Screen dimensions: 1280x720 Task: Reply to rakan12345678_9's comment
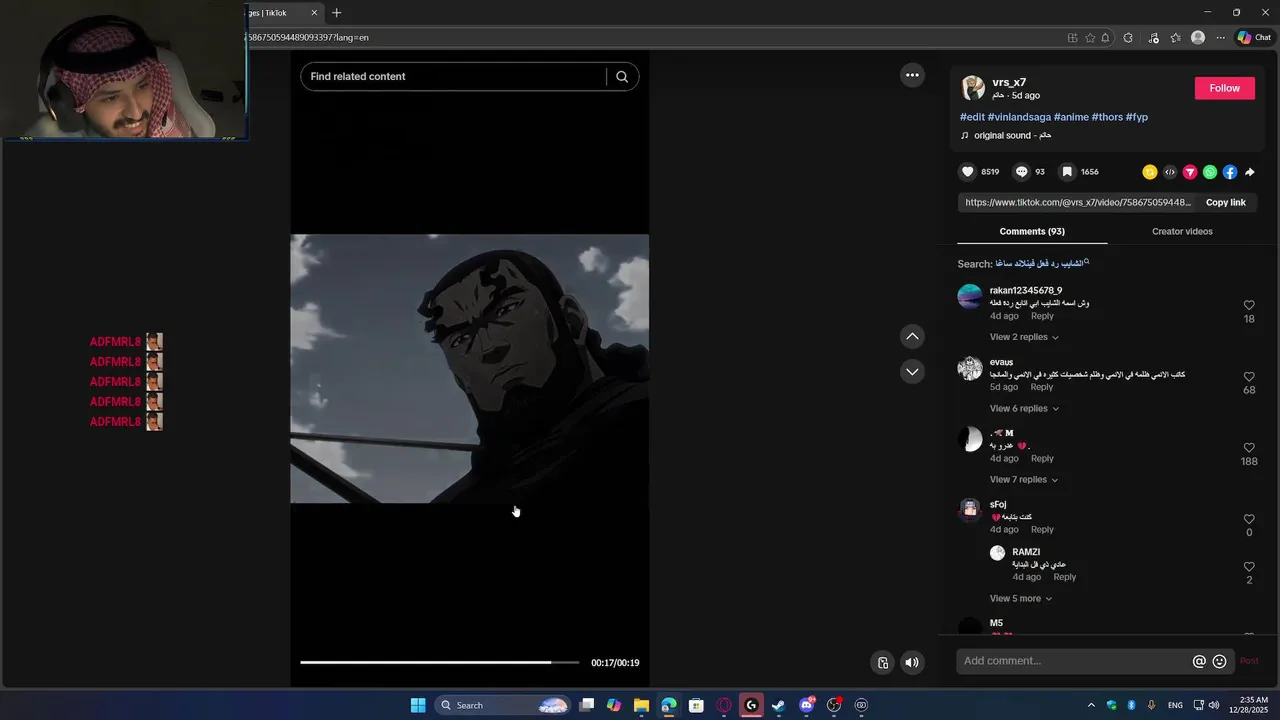[1042, 316]
